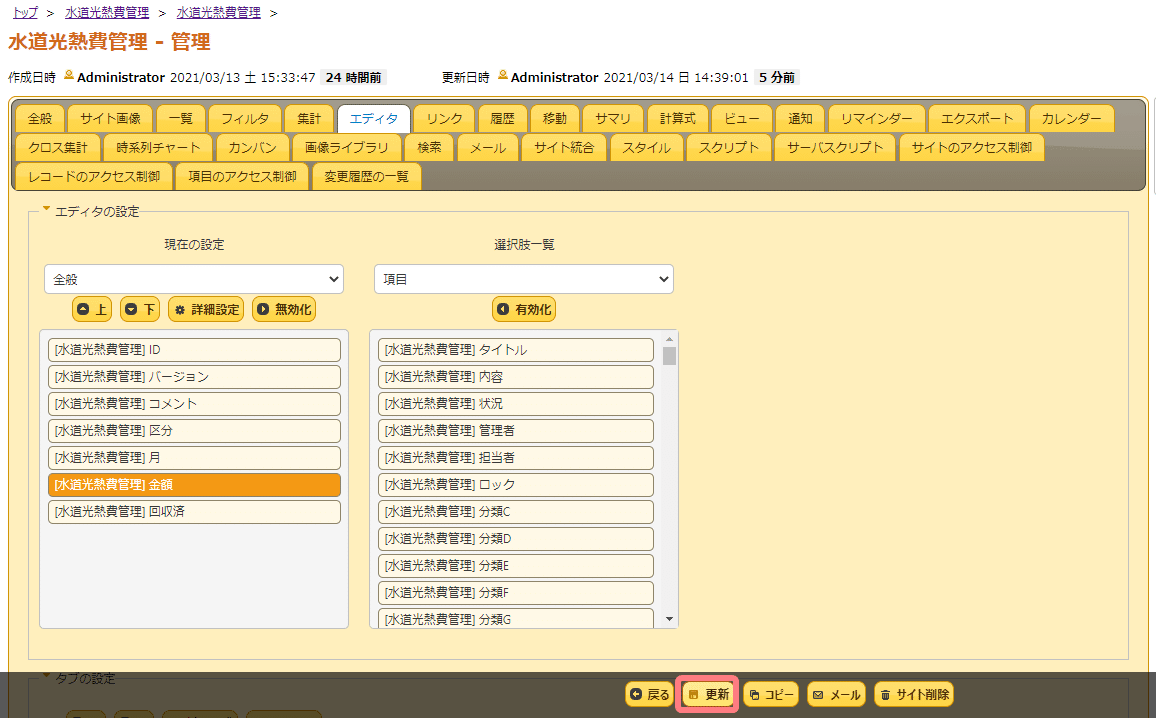Click the 無効化 (disable) button
Image resolution: width=1156 pixels, height=718 pixels.
pos(284,310)
